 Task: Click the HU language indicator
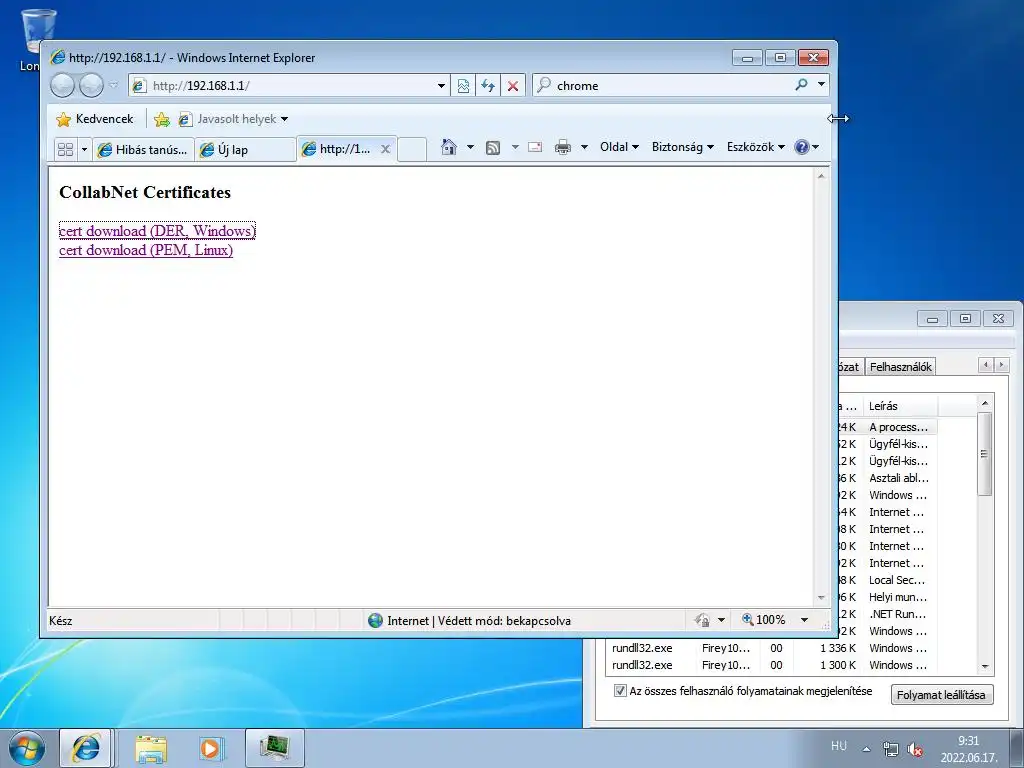coord(839,746)
